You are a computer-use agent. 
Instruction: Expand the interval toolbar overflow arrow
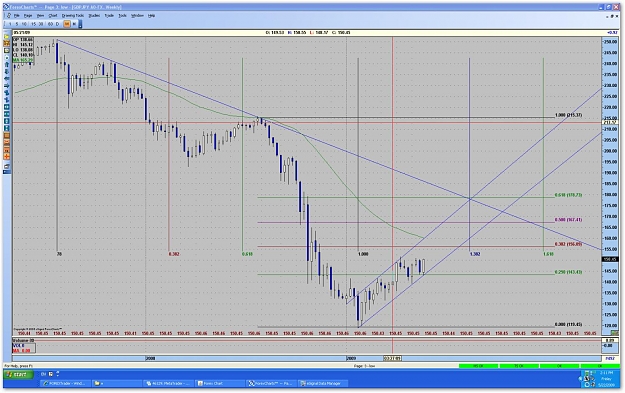click(x=80, y=24)
